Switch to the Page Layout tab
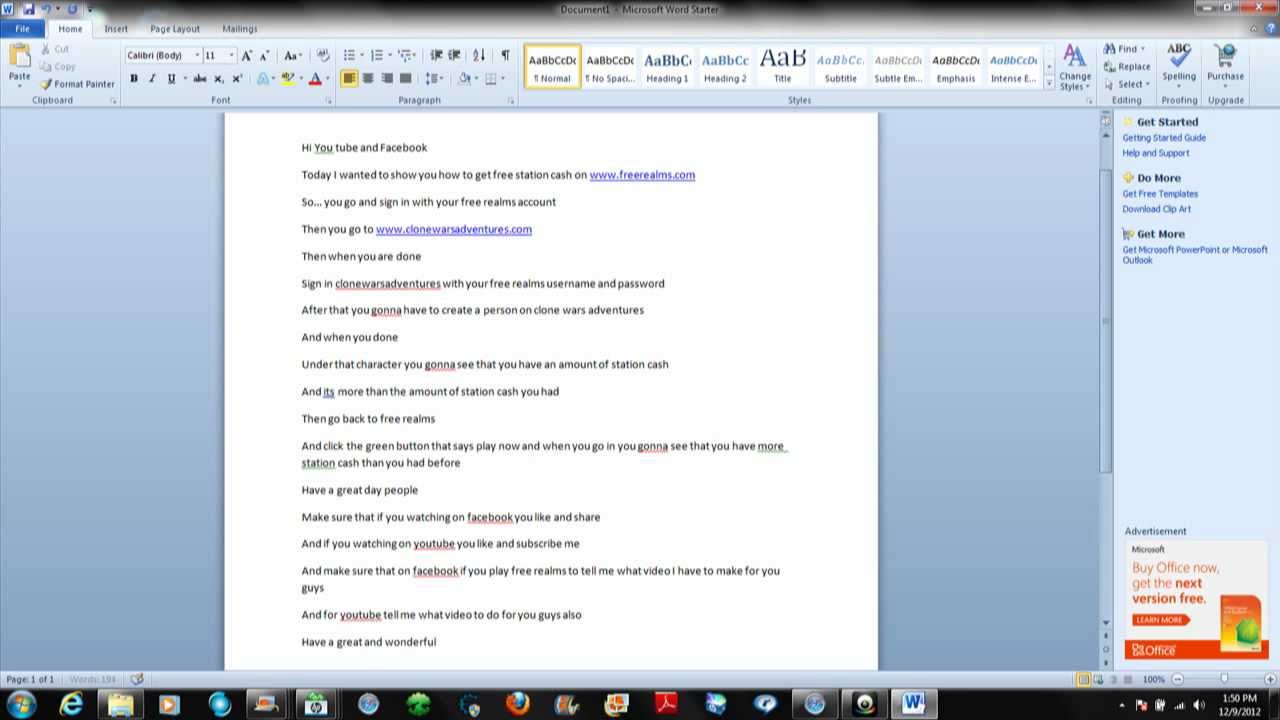This screenshot has height=720, width=1280. pos(175,29)
